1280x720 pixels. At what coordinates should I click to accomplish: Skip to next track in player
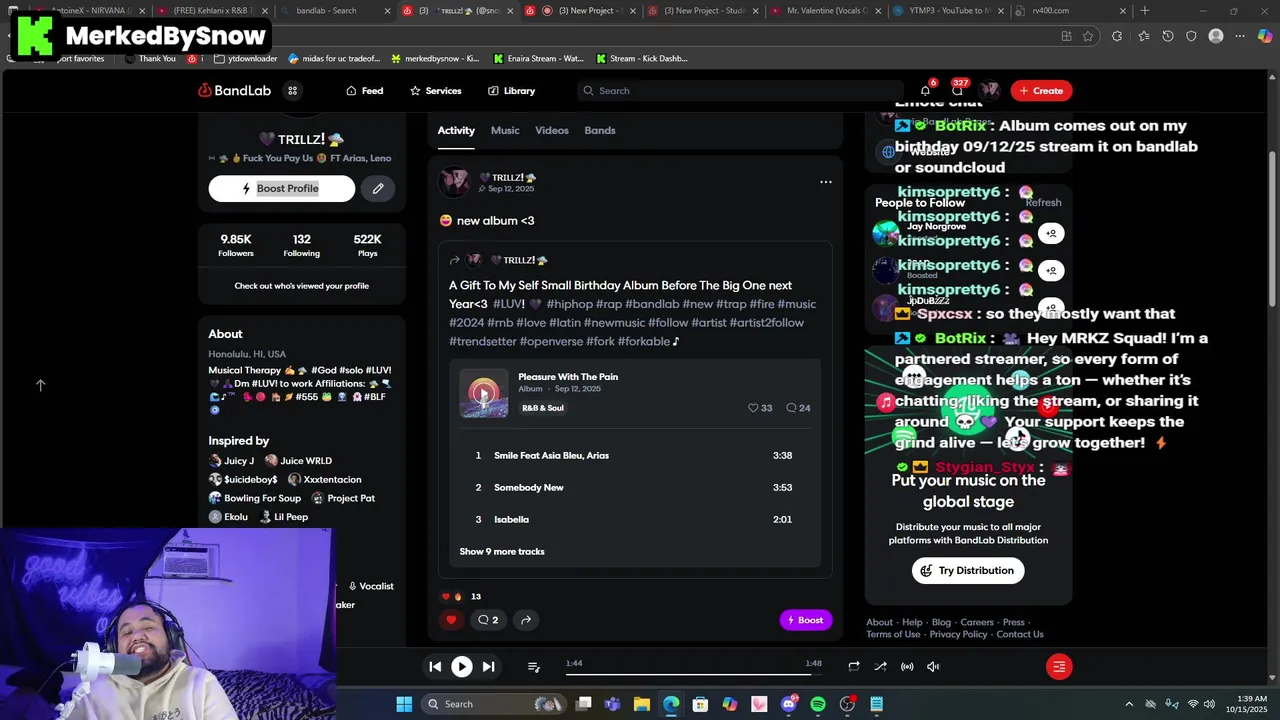click(488, 667)
